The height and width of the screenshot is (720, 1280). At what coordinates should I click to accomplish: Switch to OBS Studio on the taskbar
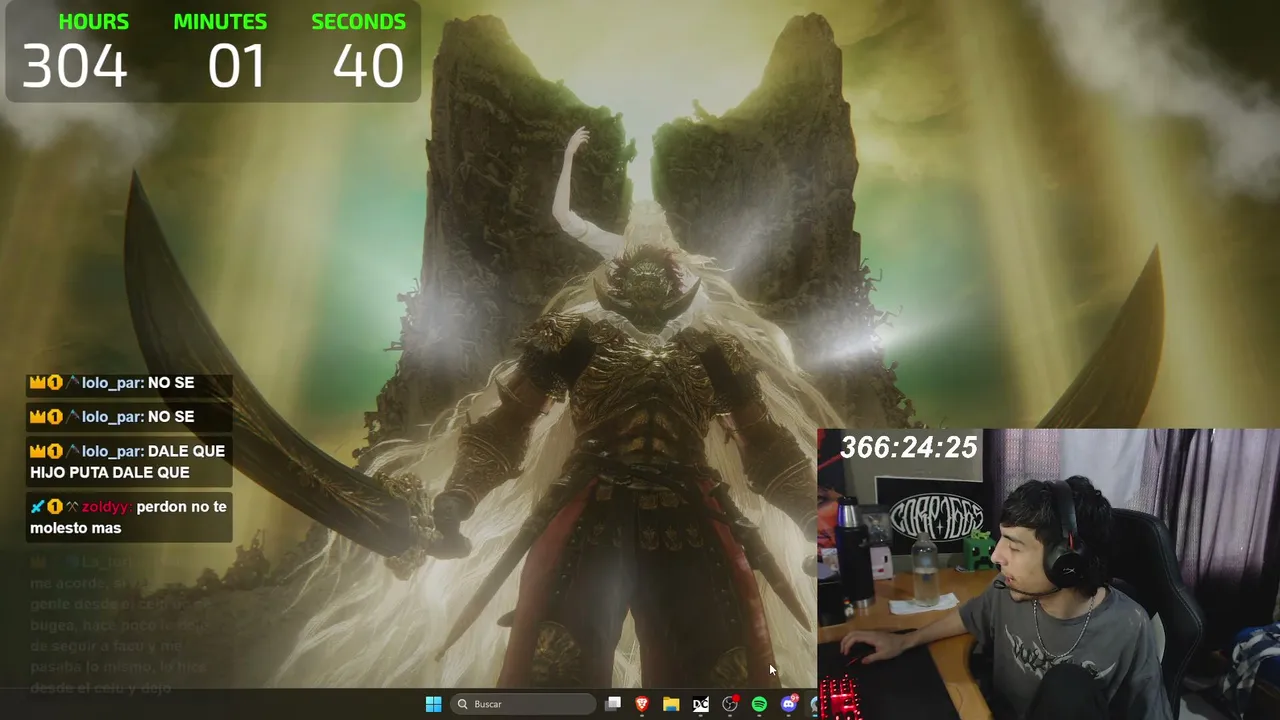(x=730, y=704)
